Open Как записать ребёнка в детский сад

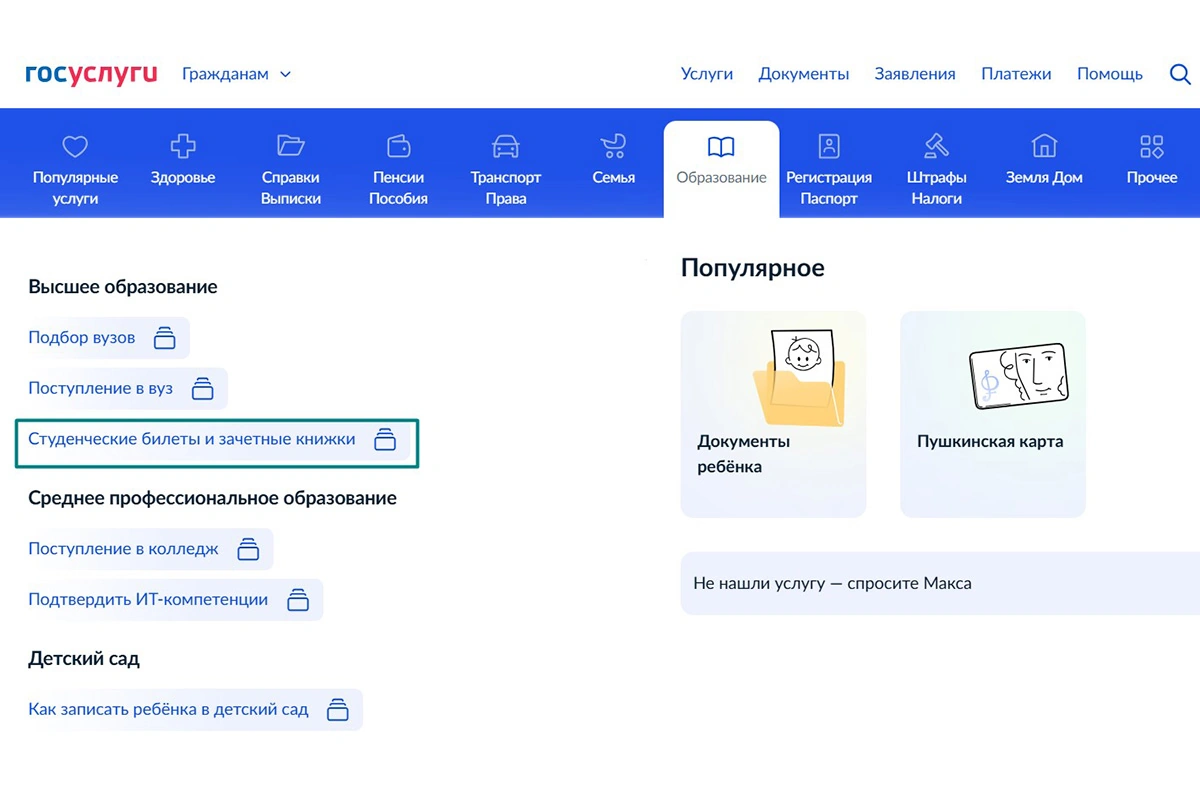click(x=168, y=710)
